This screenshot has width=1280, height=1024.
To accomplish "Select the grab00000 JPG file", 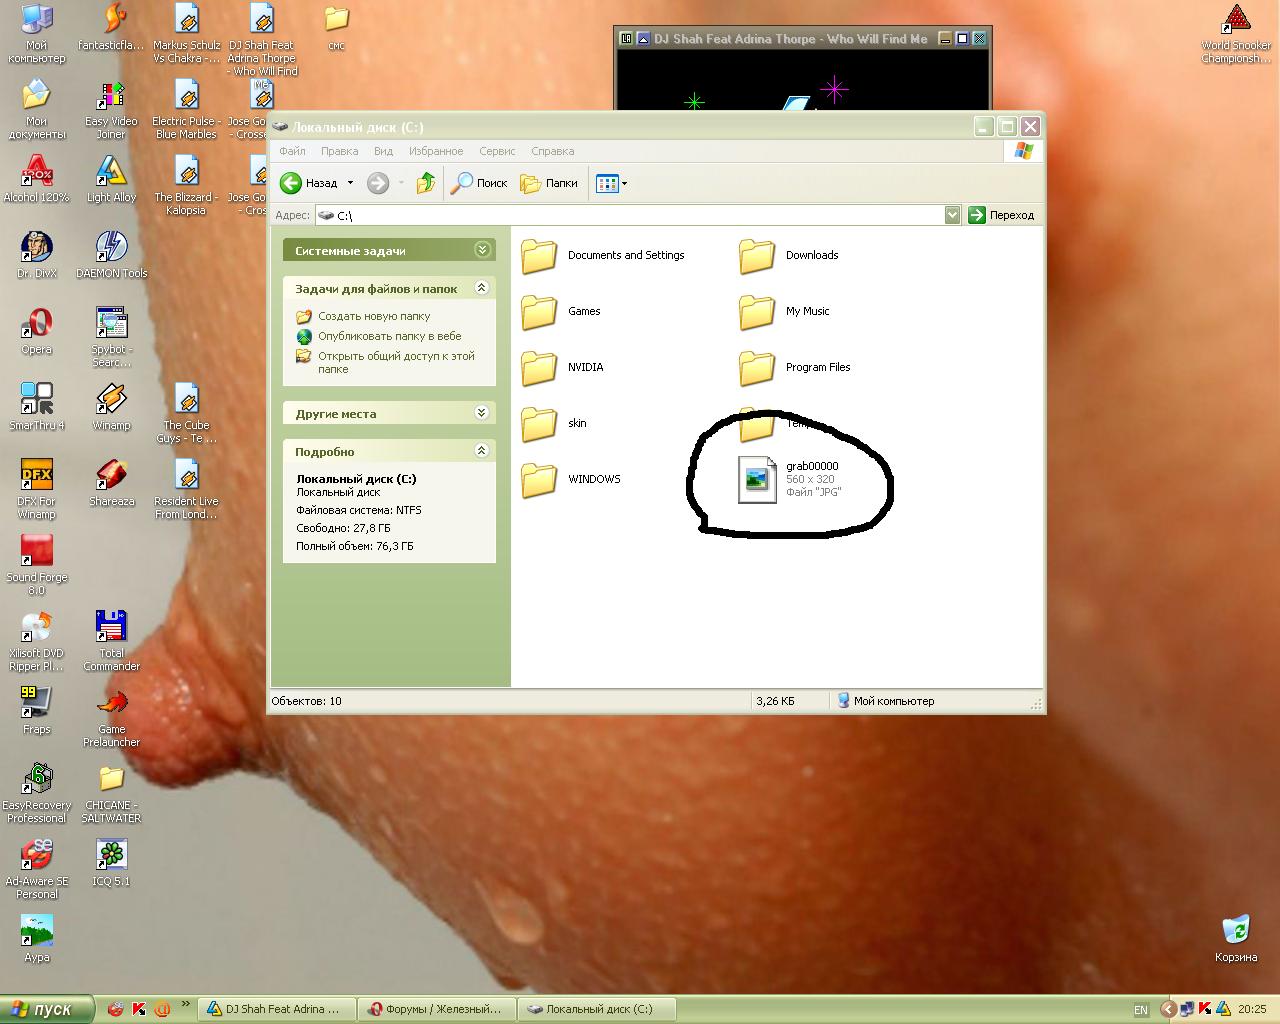I will pos(757,479).
